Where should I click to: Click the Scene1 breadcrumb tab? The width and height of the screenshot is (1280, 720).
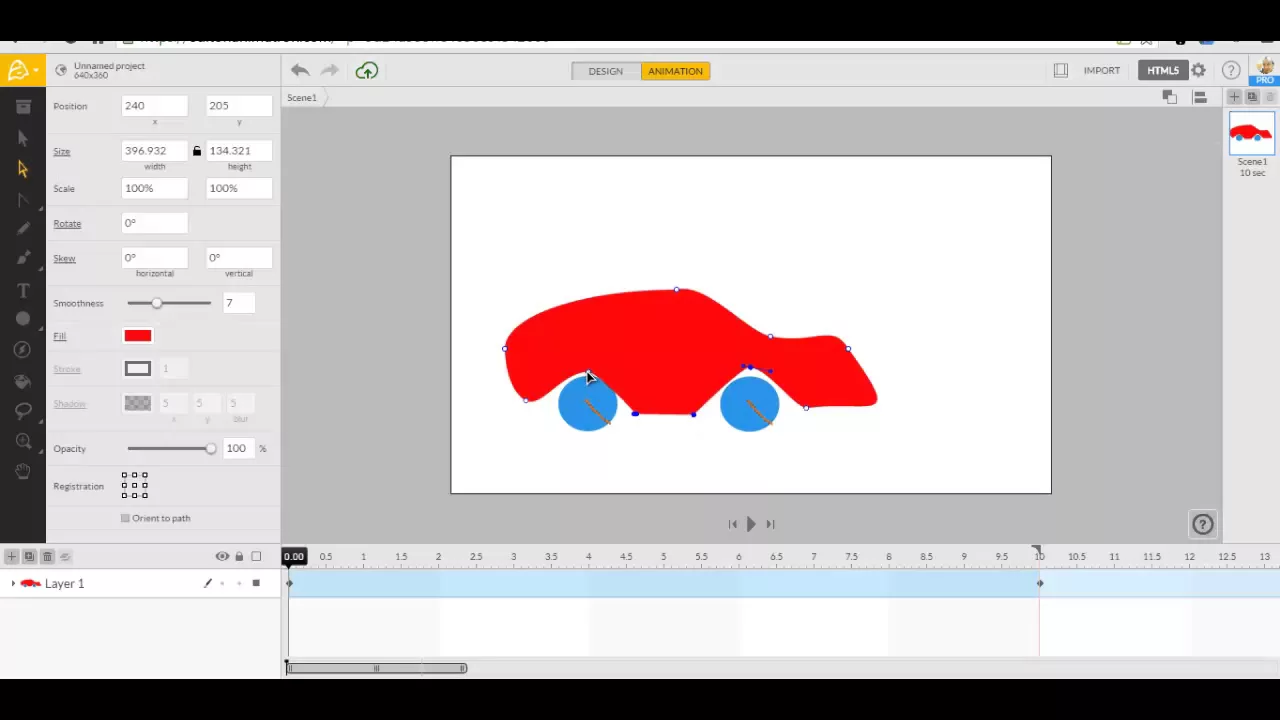[302, 97]
